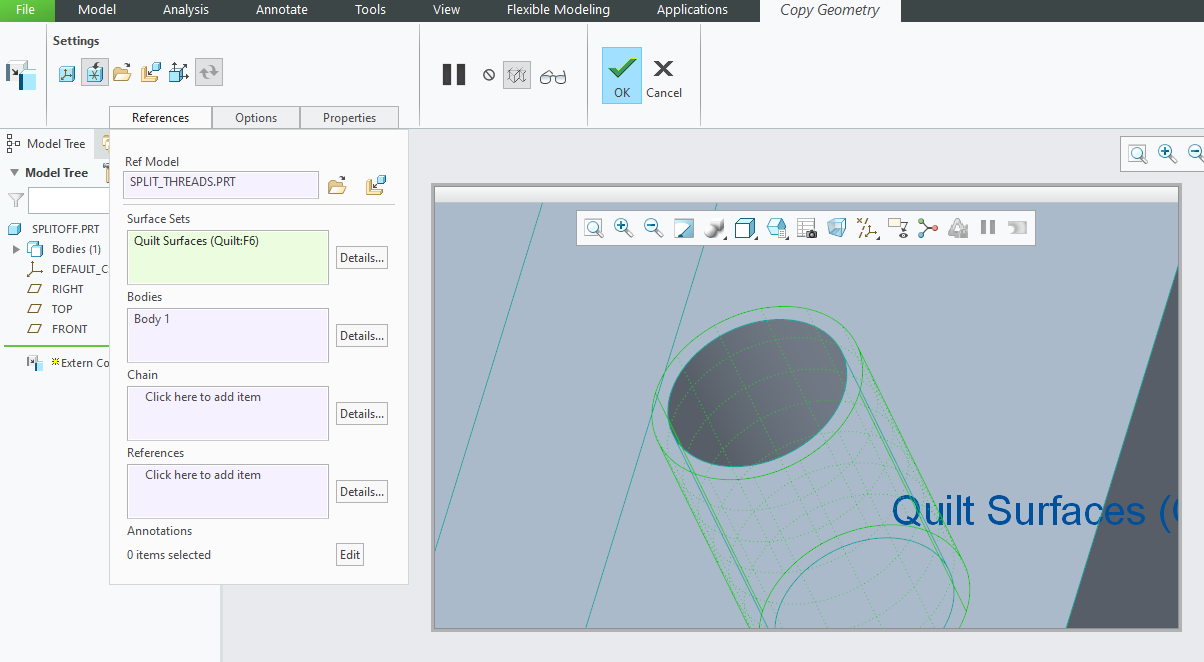This screenshot has width=1204, height=662.
Task: Click the open file icon next to Ref Model
Action: 337,184
